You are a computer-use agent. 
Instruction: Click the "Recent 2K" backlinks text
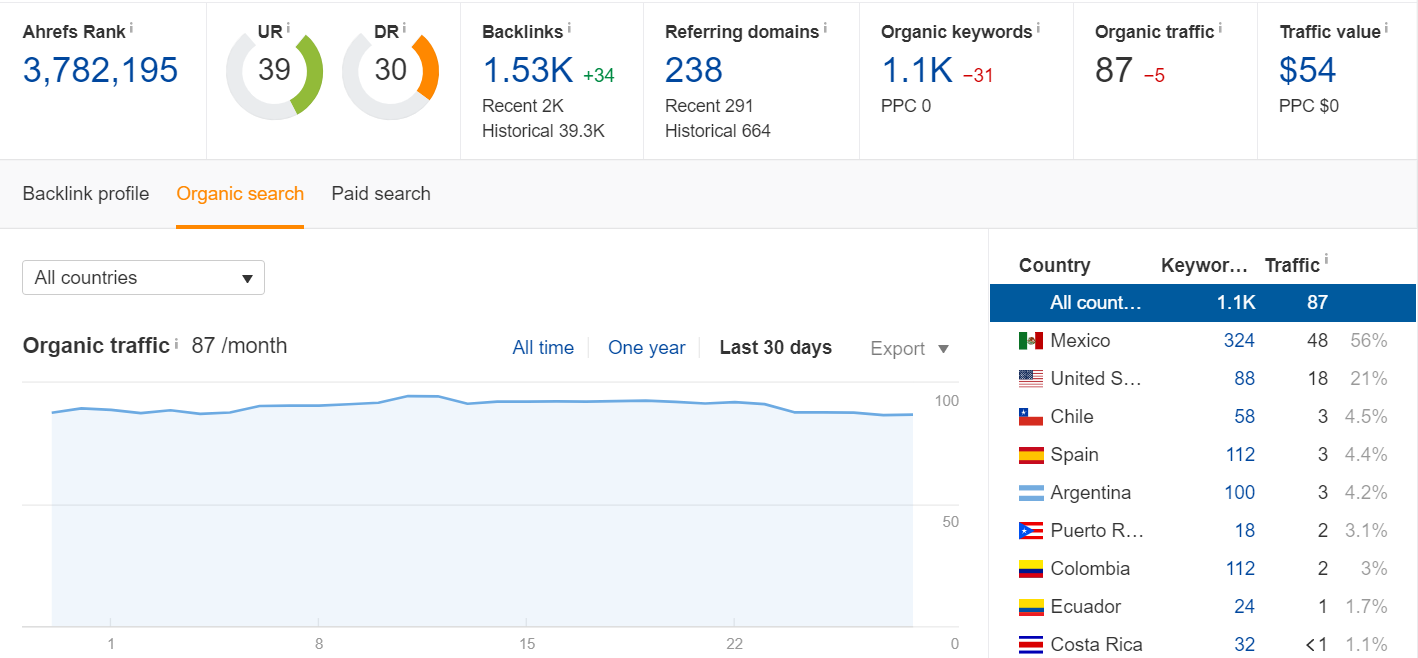click(x=523, y=106)
